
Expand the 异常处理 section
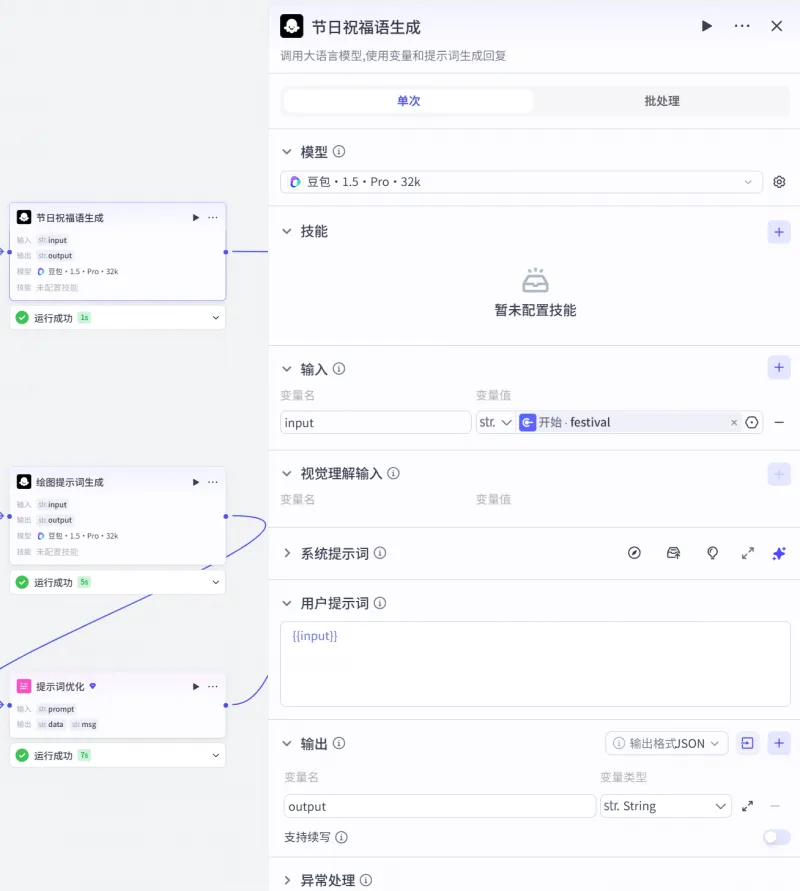pyautogui.click(x=287, y=881)
